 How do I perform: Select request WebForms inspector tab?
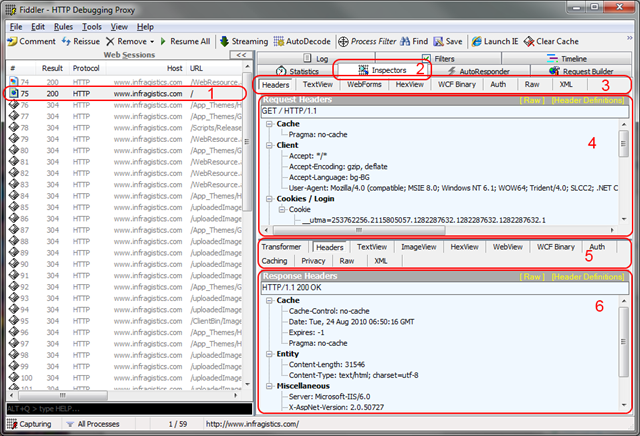(364, 85)
